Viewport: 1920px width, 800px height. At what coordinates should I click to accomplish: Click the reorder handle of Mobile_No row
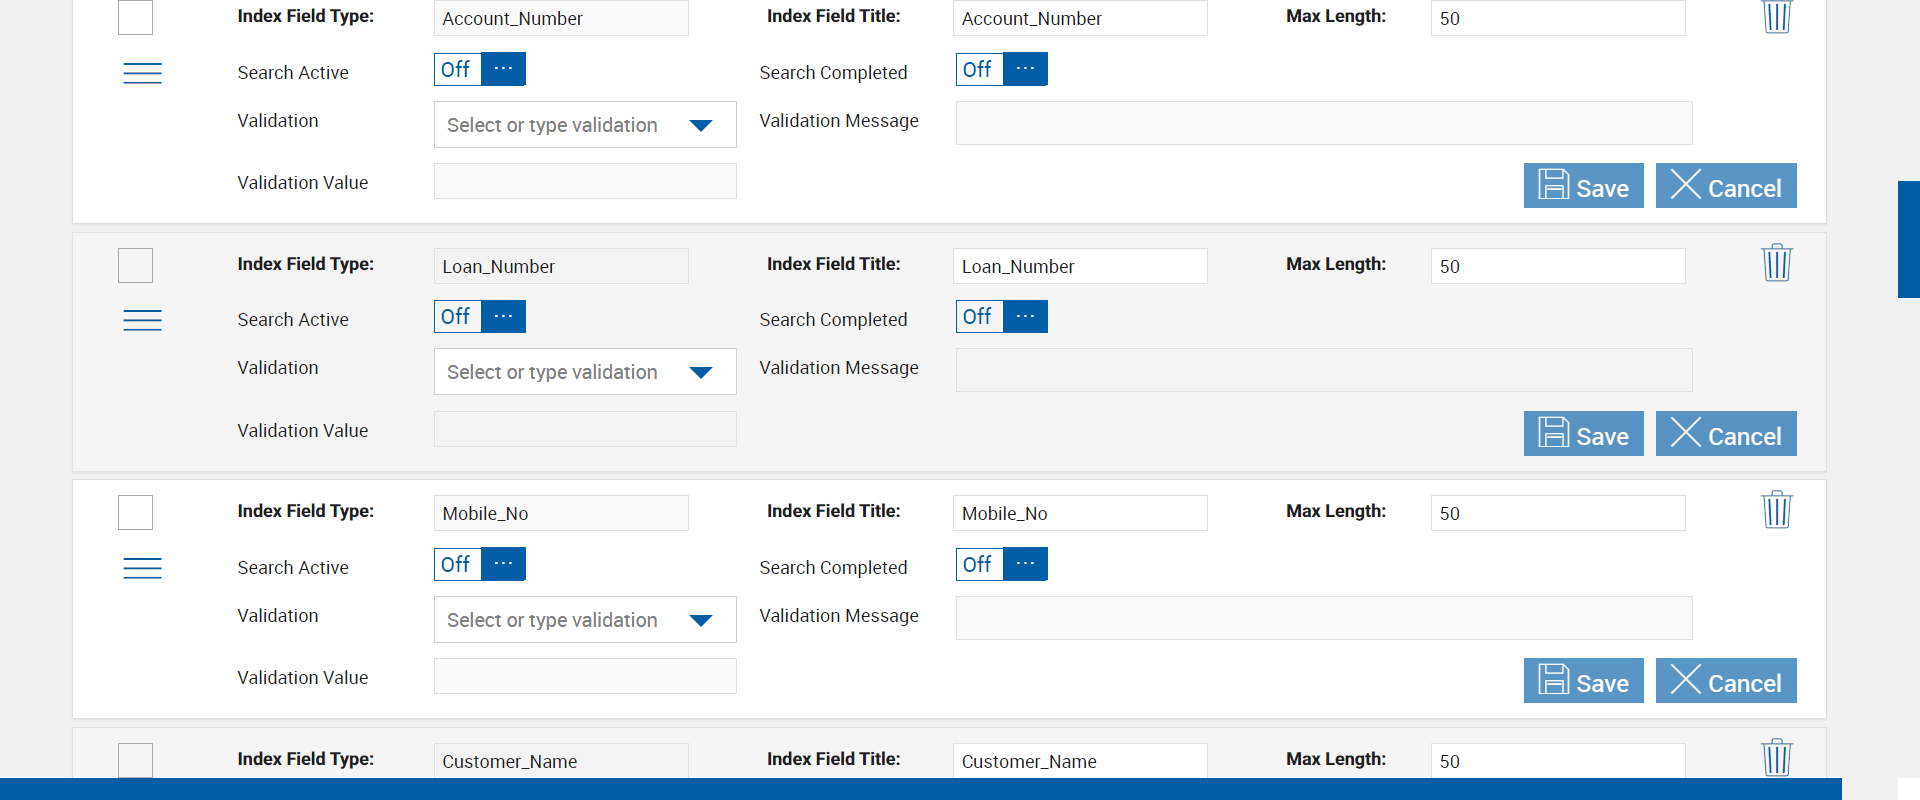[142, 568]
